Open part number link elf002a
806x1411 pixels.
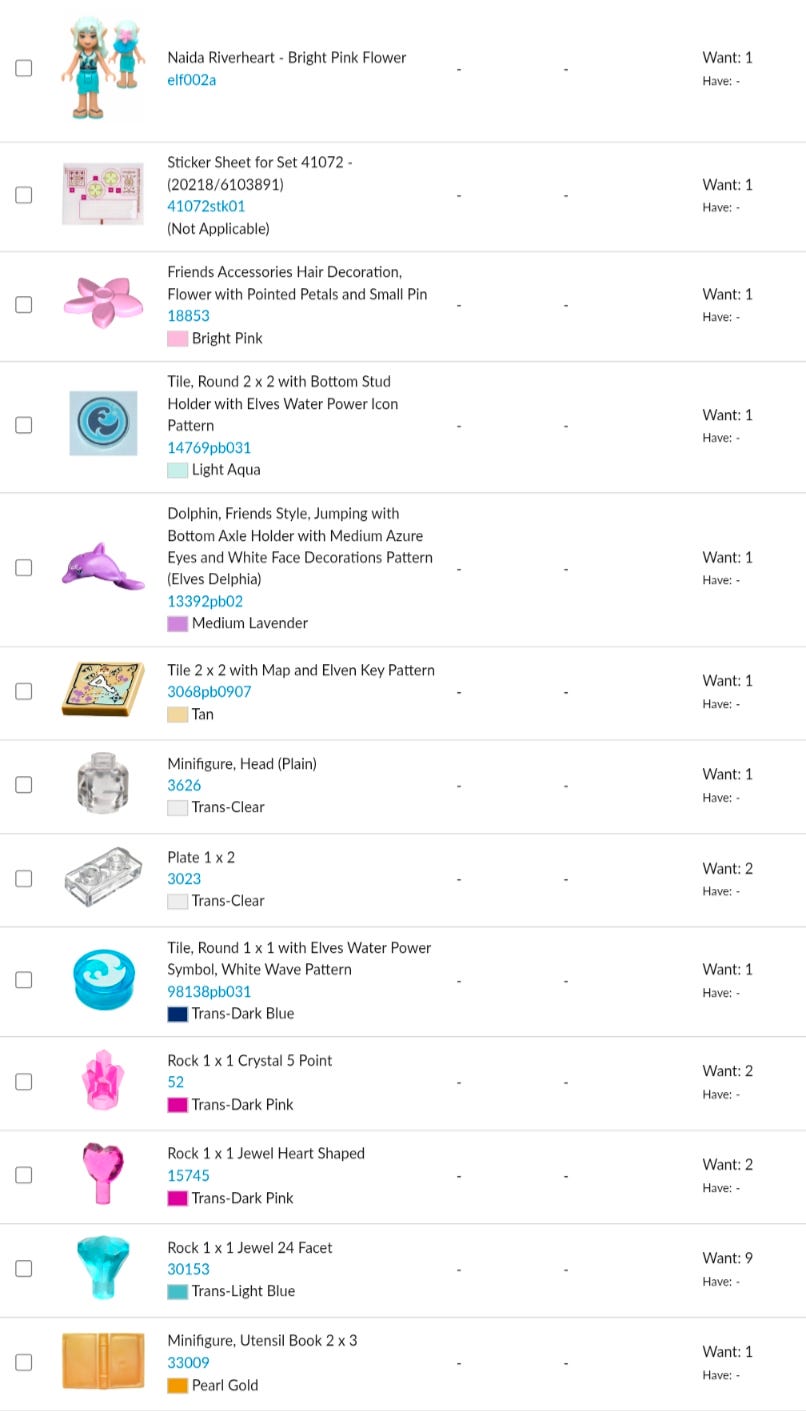pos(191,80)
